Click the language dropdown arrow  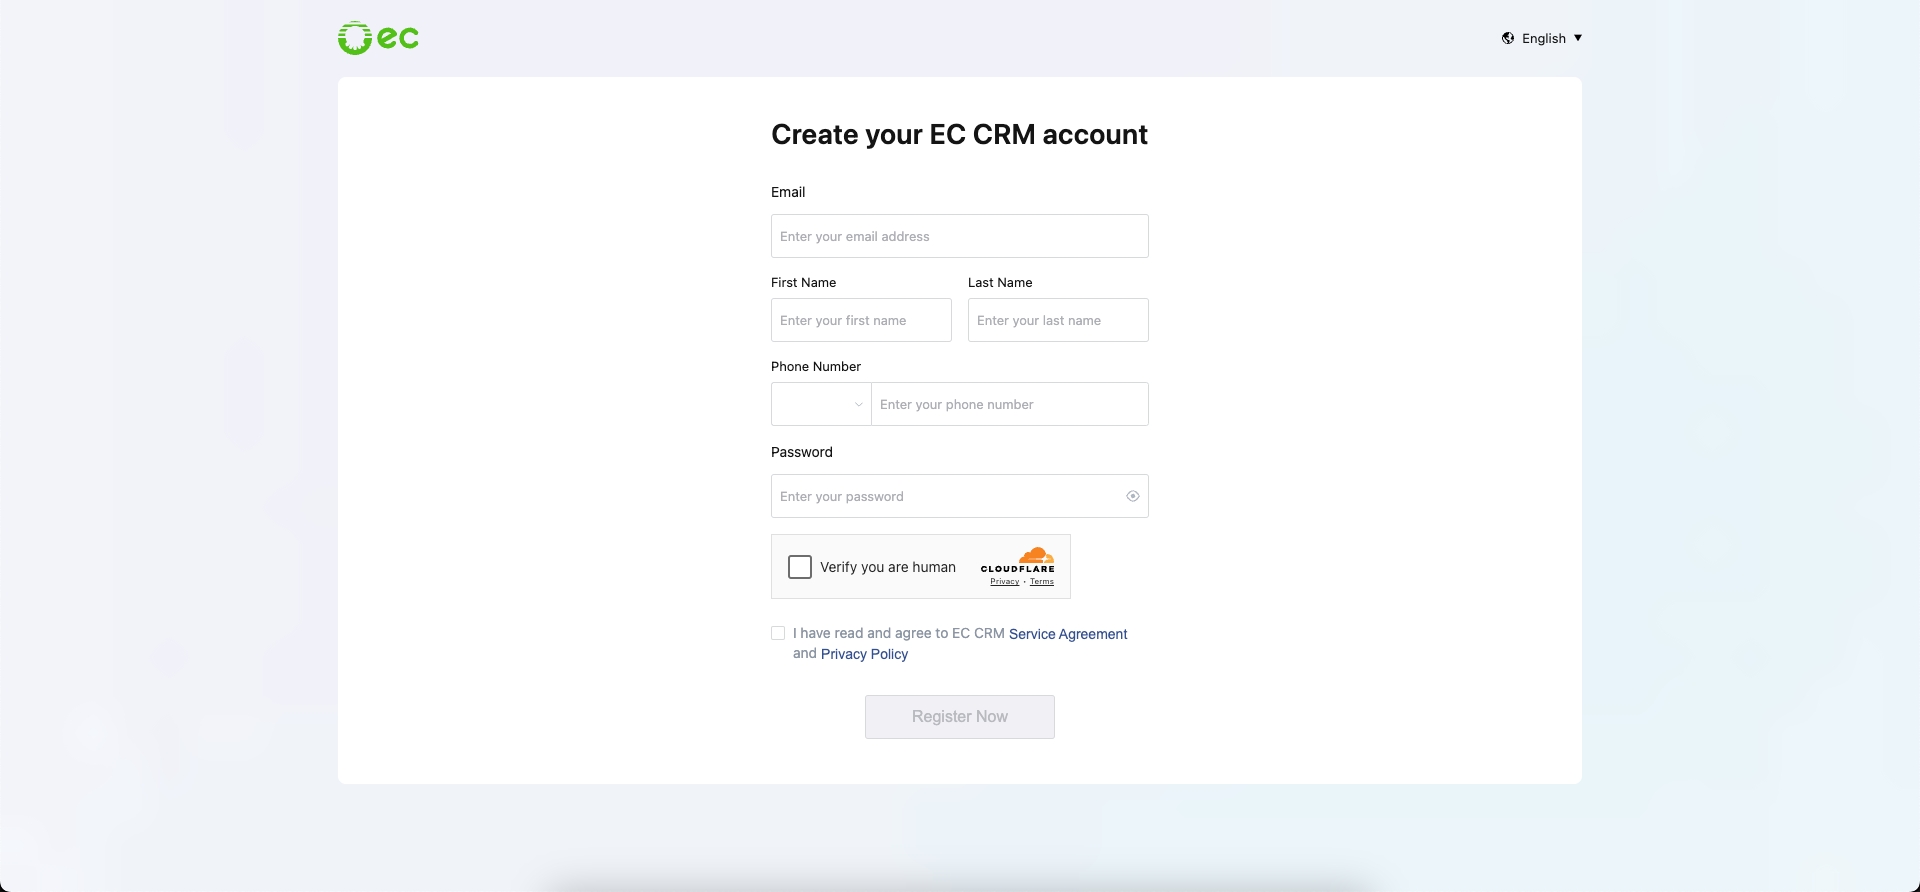click(1578, 38)
